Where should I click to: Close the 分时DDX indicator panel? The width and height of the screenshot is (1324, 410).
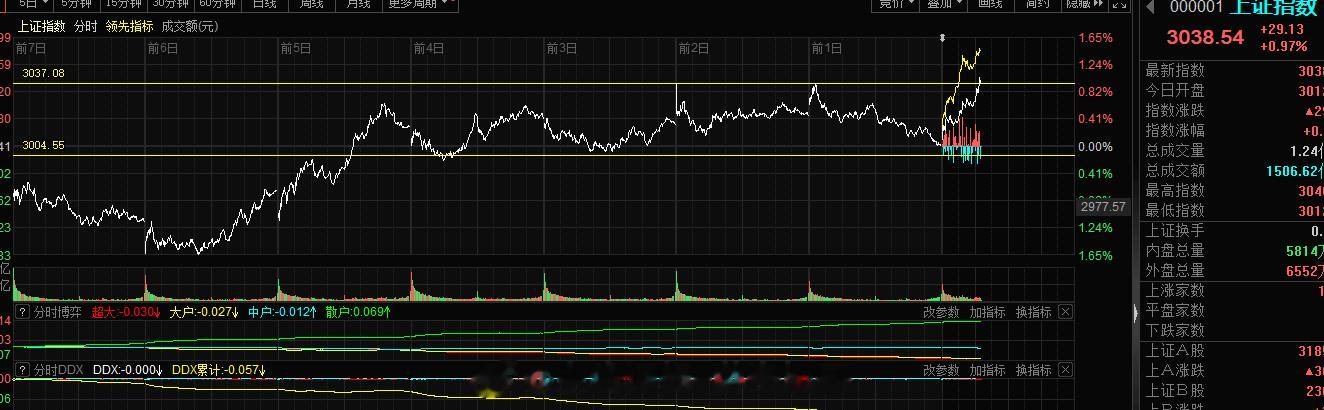[1065, 370]
